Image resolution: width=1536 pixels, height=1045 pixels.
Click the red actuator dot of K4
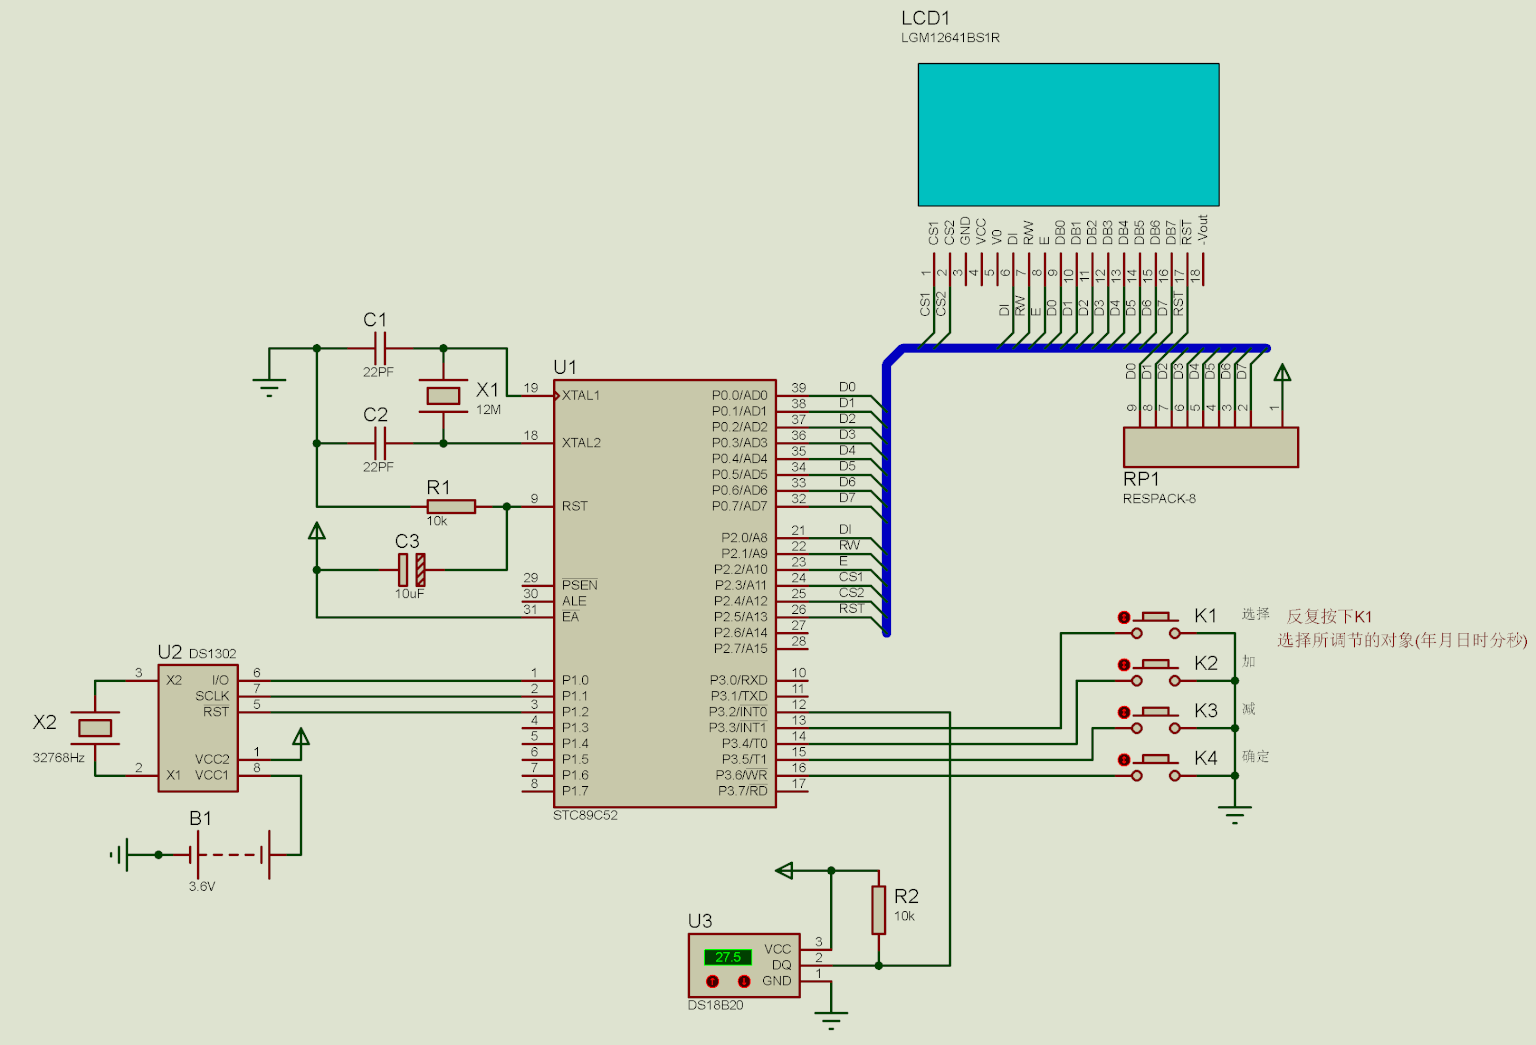tap(1124, 760)
